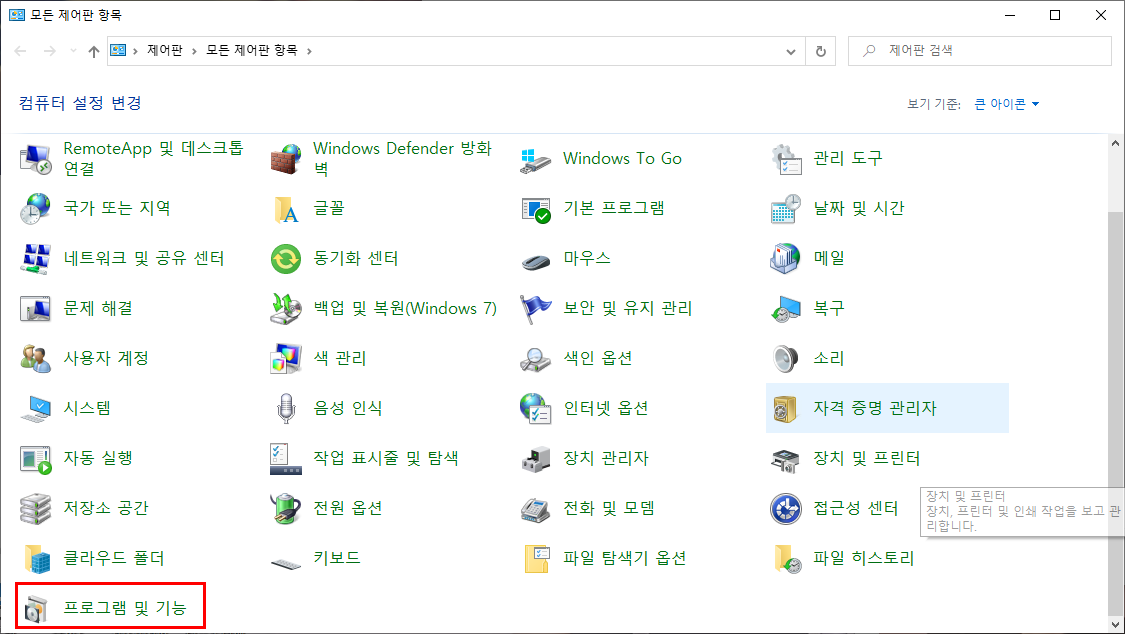Open the 국가 또는 지역 globe icon
The width and height of the screenshot is (1125, 634).
[x=34, y=209]
